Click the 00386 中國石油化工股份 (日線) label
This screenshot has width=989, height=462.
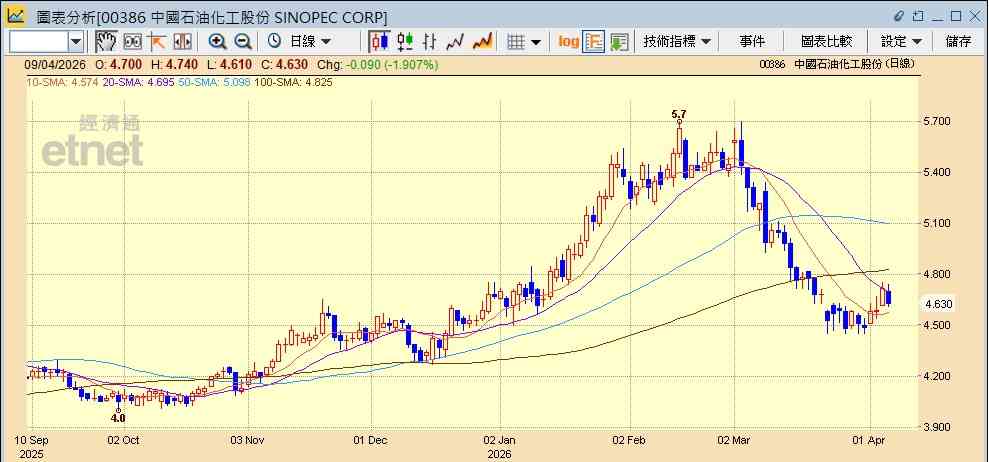[837, 64]
